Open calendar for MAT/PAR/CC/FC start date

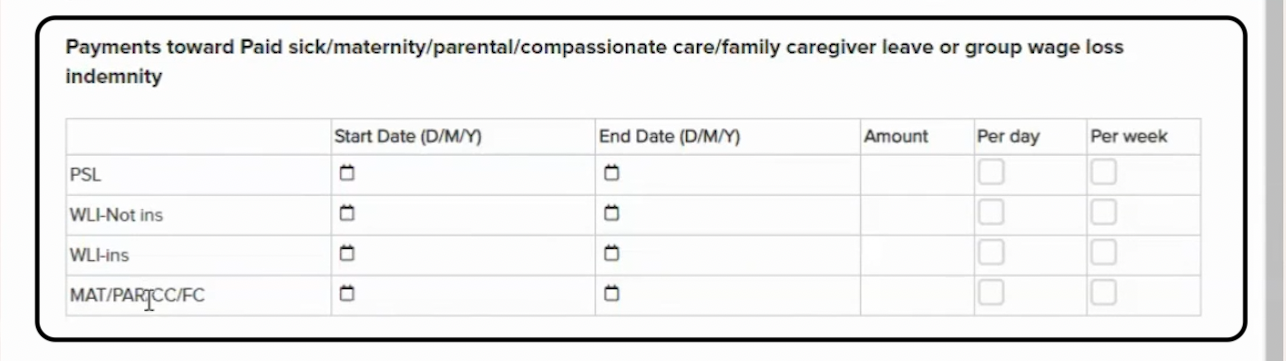pyautogui.click(x=347, y=294)
